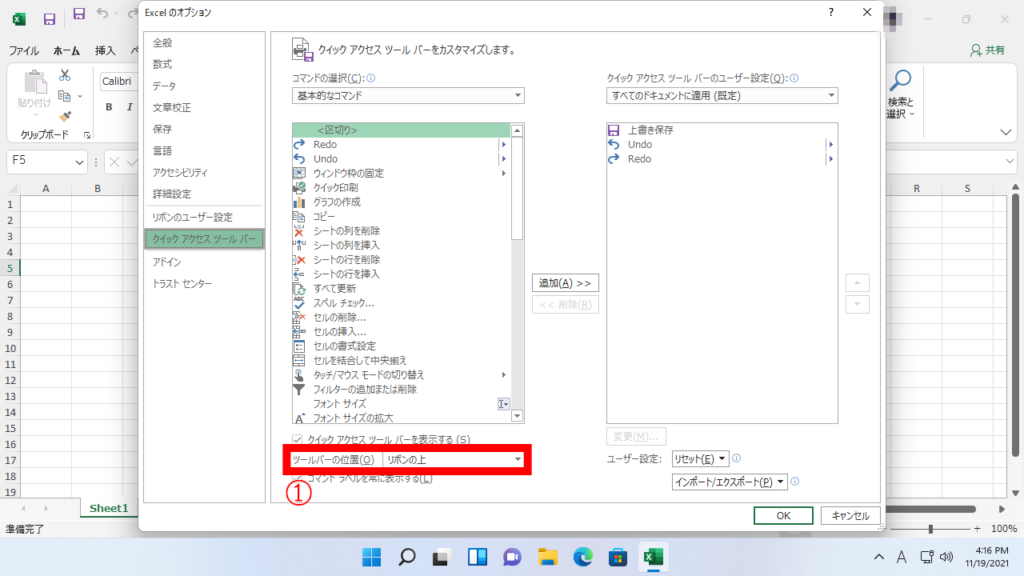The height and width of the screenshot is (576, 1024).
Task: Open File Explorer from the taskbar
Action: pos(547,556)
